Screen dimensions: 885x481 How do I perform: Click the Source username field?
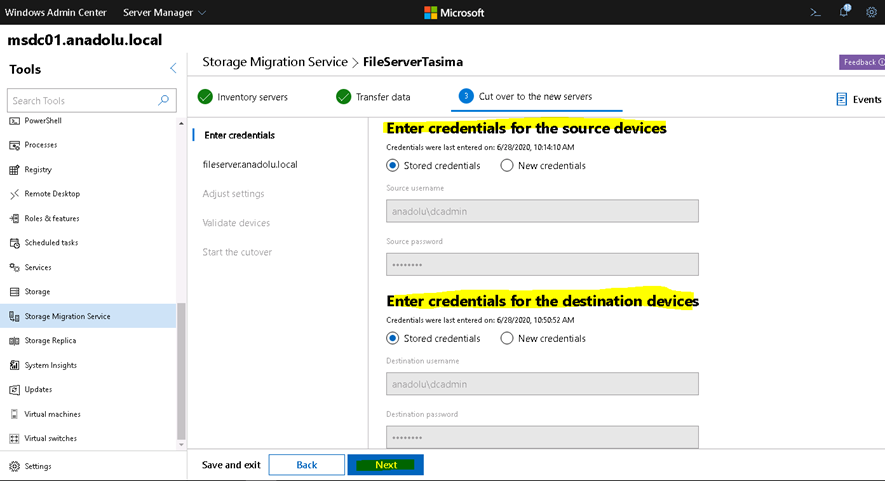coord(542,211)
